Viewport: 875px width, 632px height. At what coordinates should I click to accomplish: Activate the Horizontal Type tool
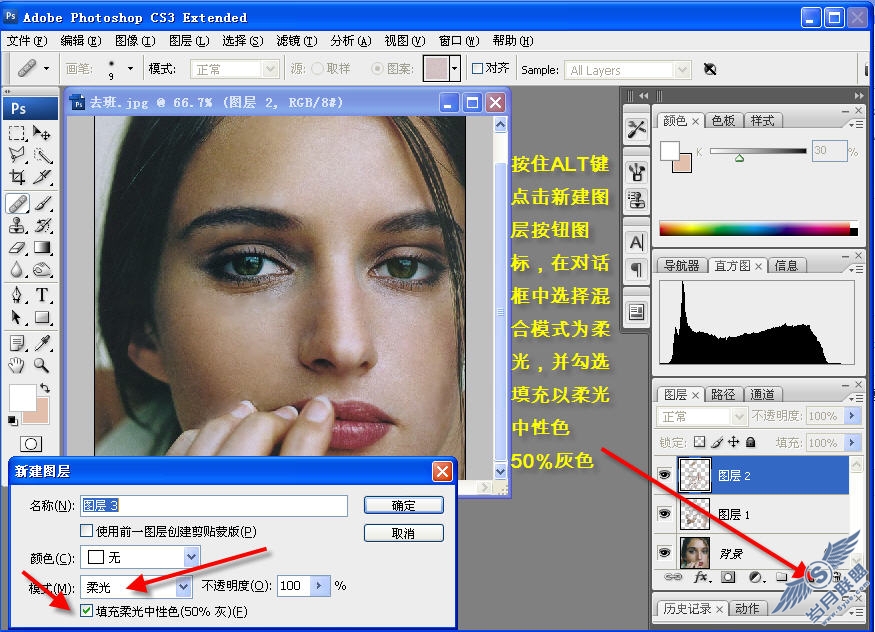(x=42, y=295)
